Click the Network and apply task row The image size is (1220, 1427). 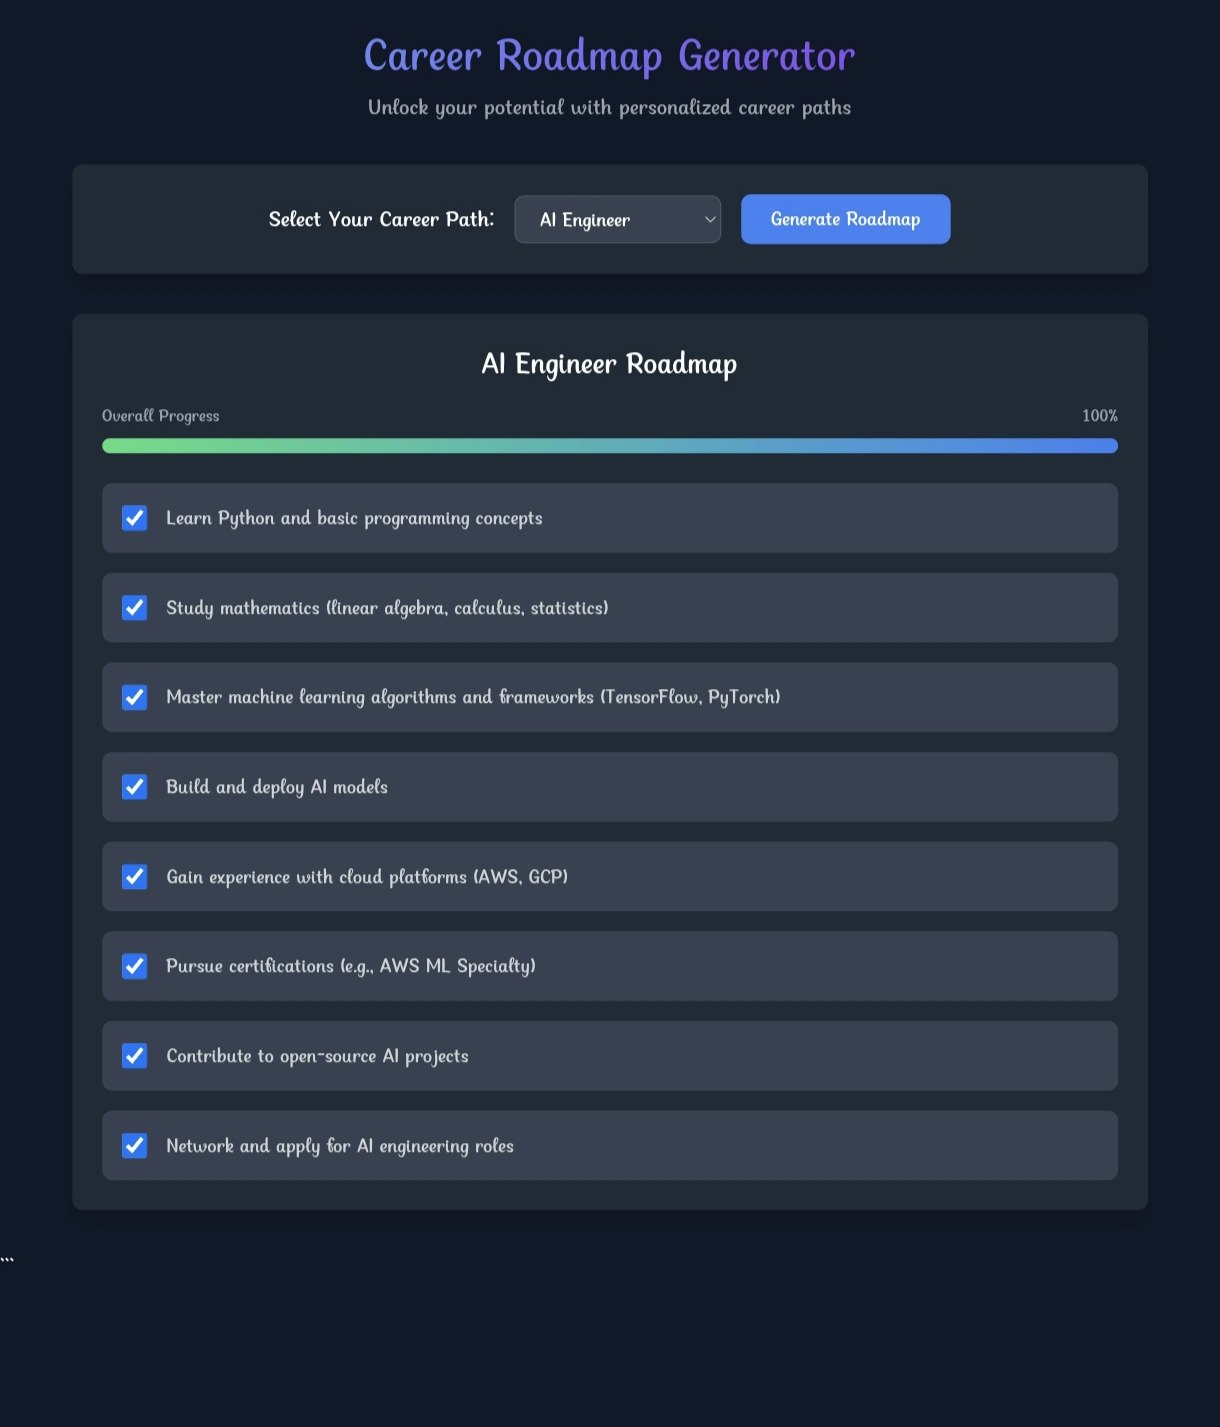coord(610,1145)
